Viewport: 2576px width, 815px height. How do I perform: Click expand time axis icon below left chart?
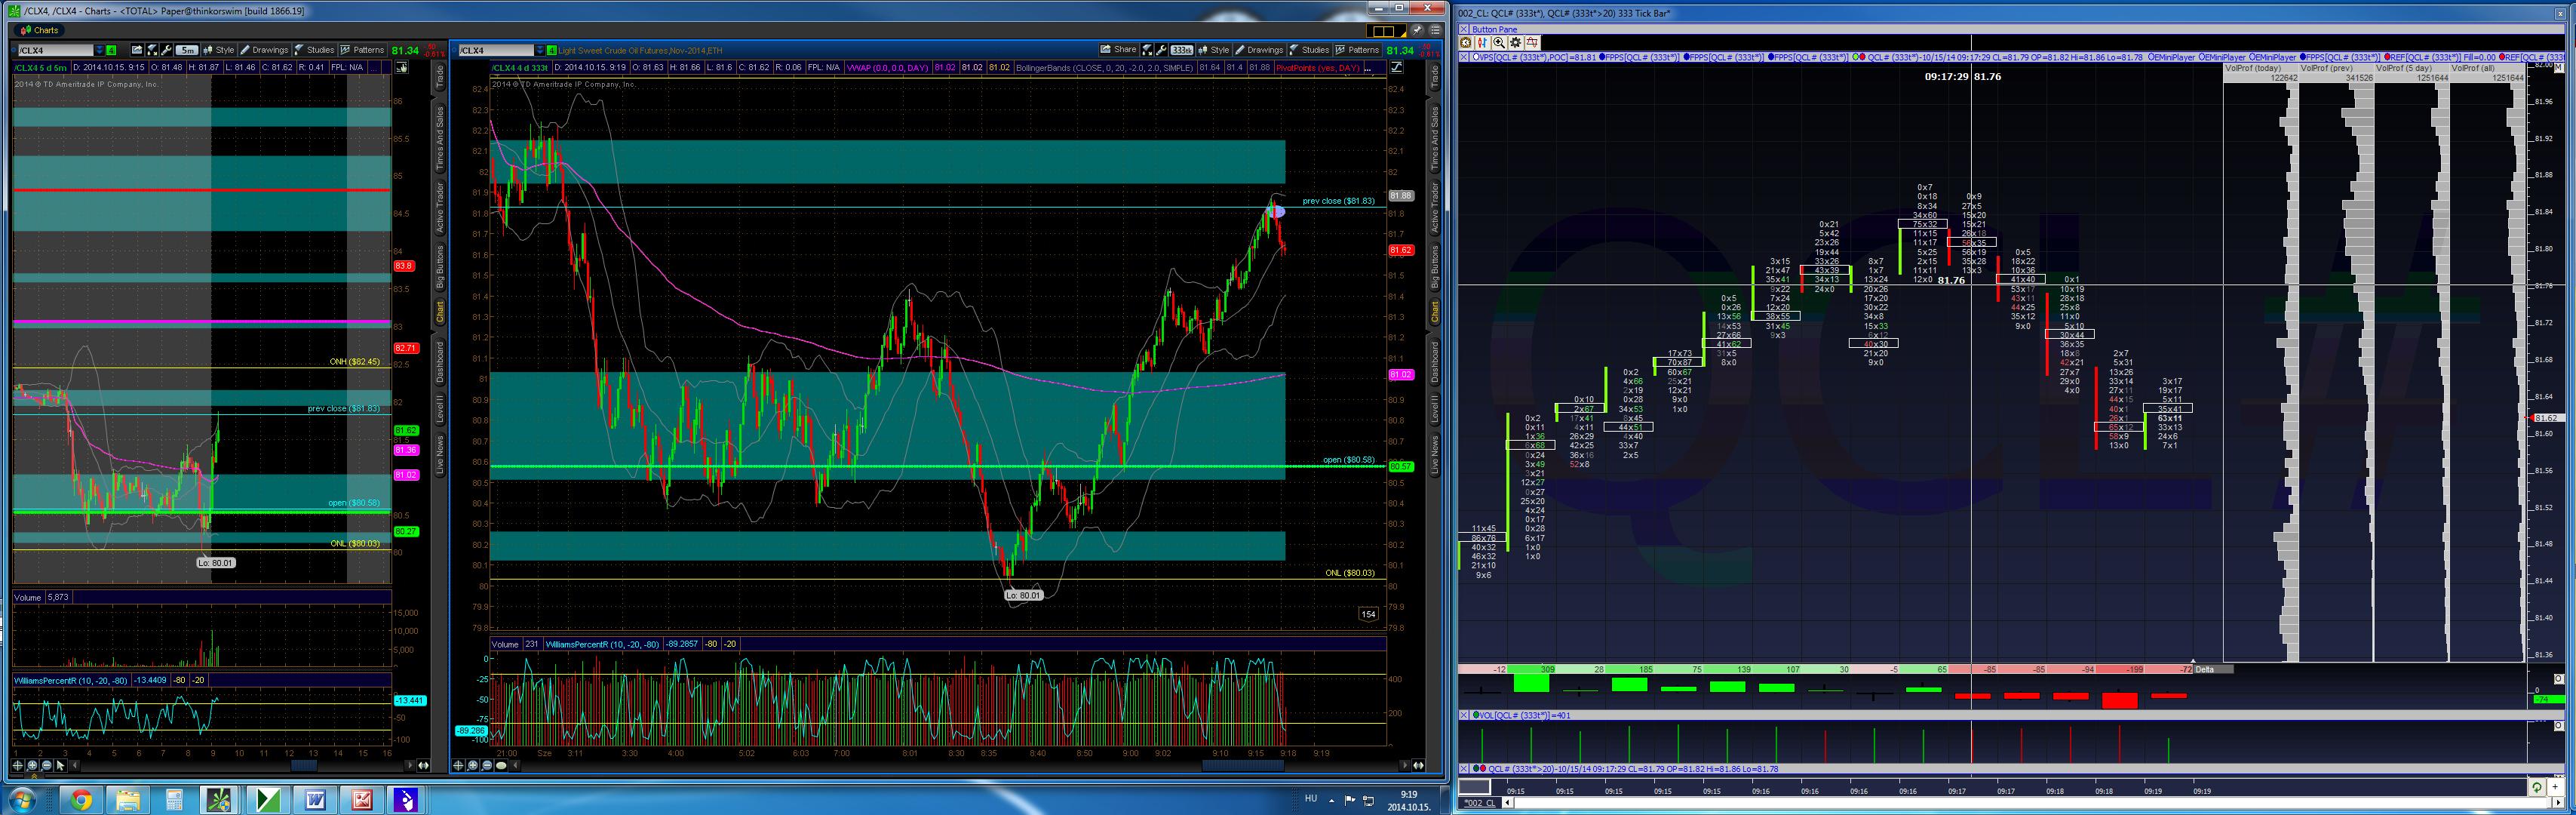tap(423, 766)
